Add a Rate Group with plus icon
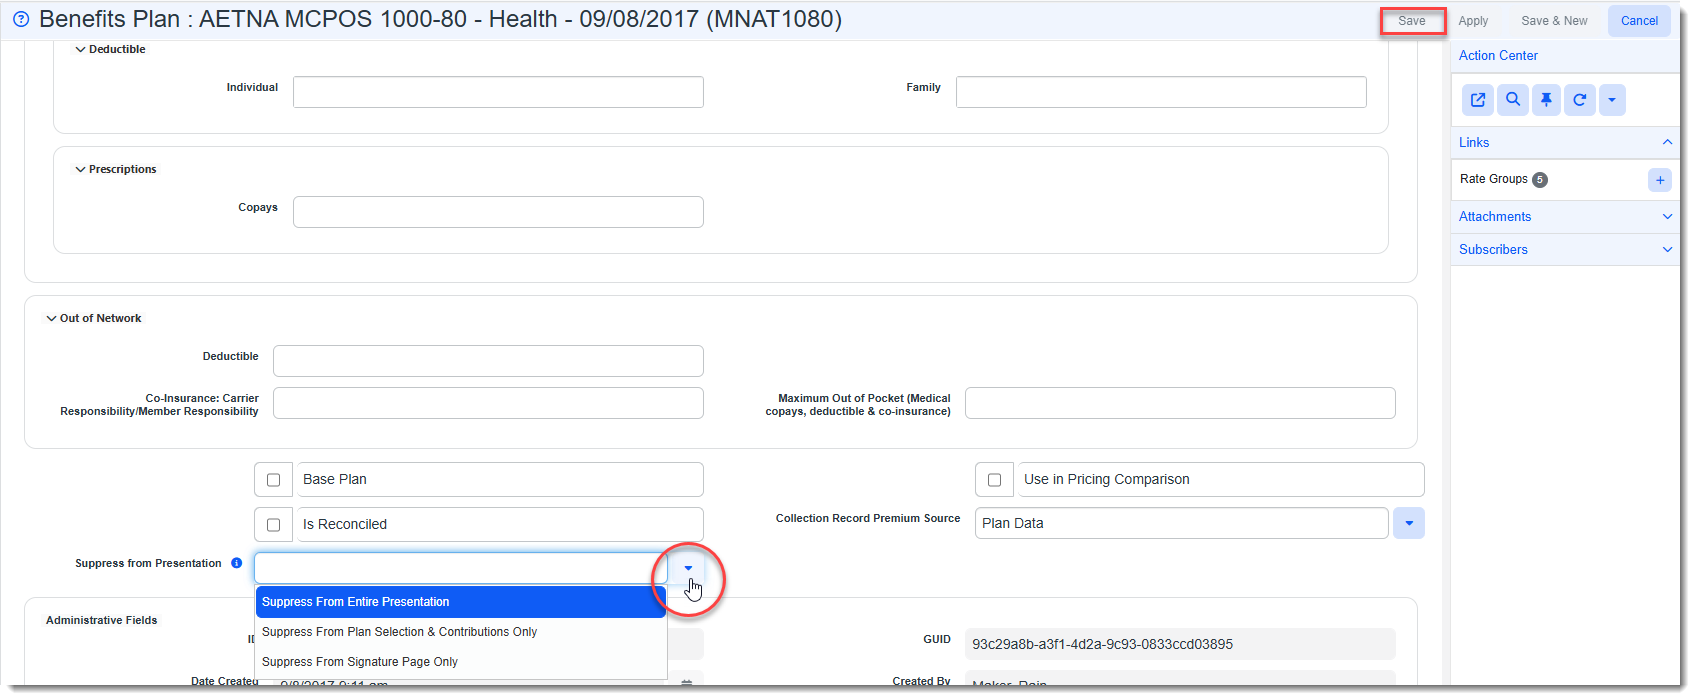Viewport: 1695px width, 700px height. (1660, 180)
